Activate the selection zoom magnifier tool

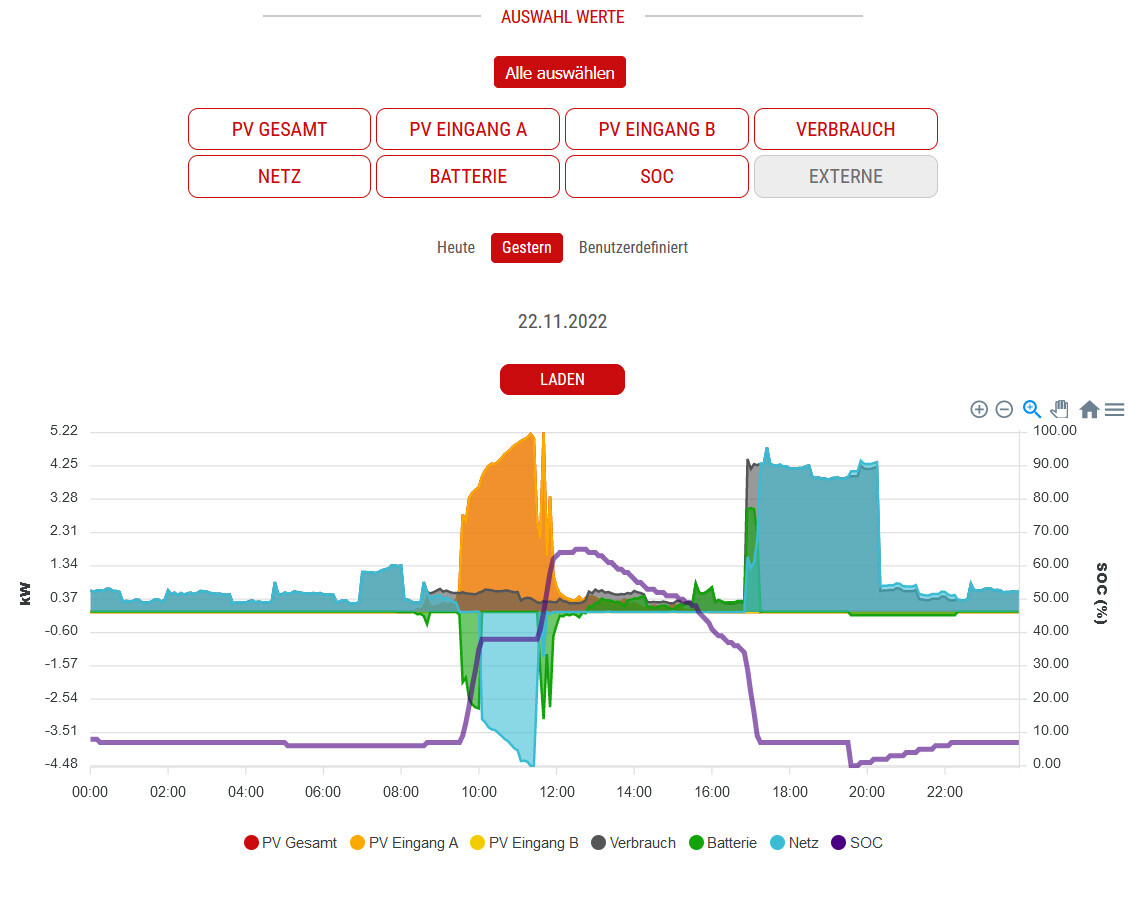pyautogui.click(x=1032, y=409)
